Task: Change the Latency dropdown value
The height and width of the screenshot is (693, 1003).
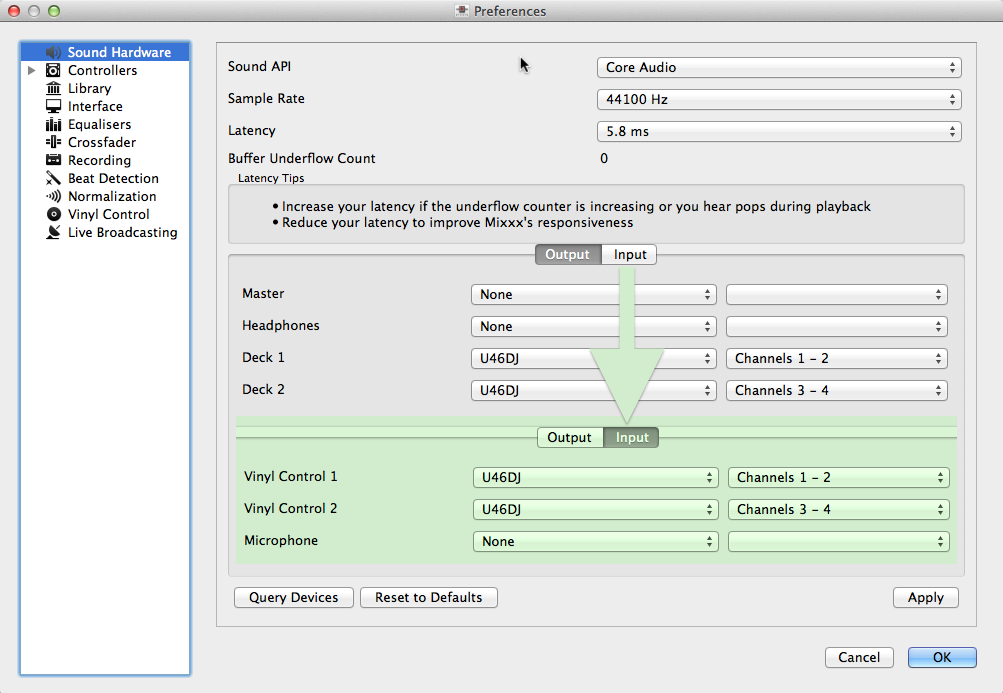Action: tap(779, 132)
